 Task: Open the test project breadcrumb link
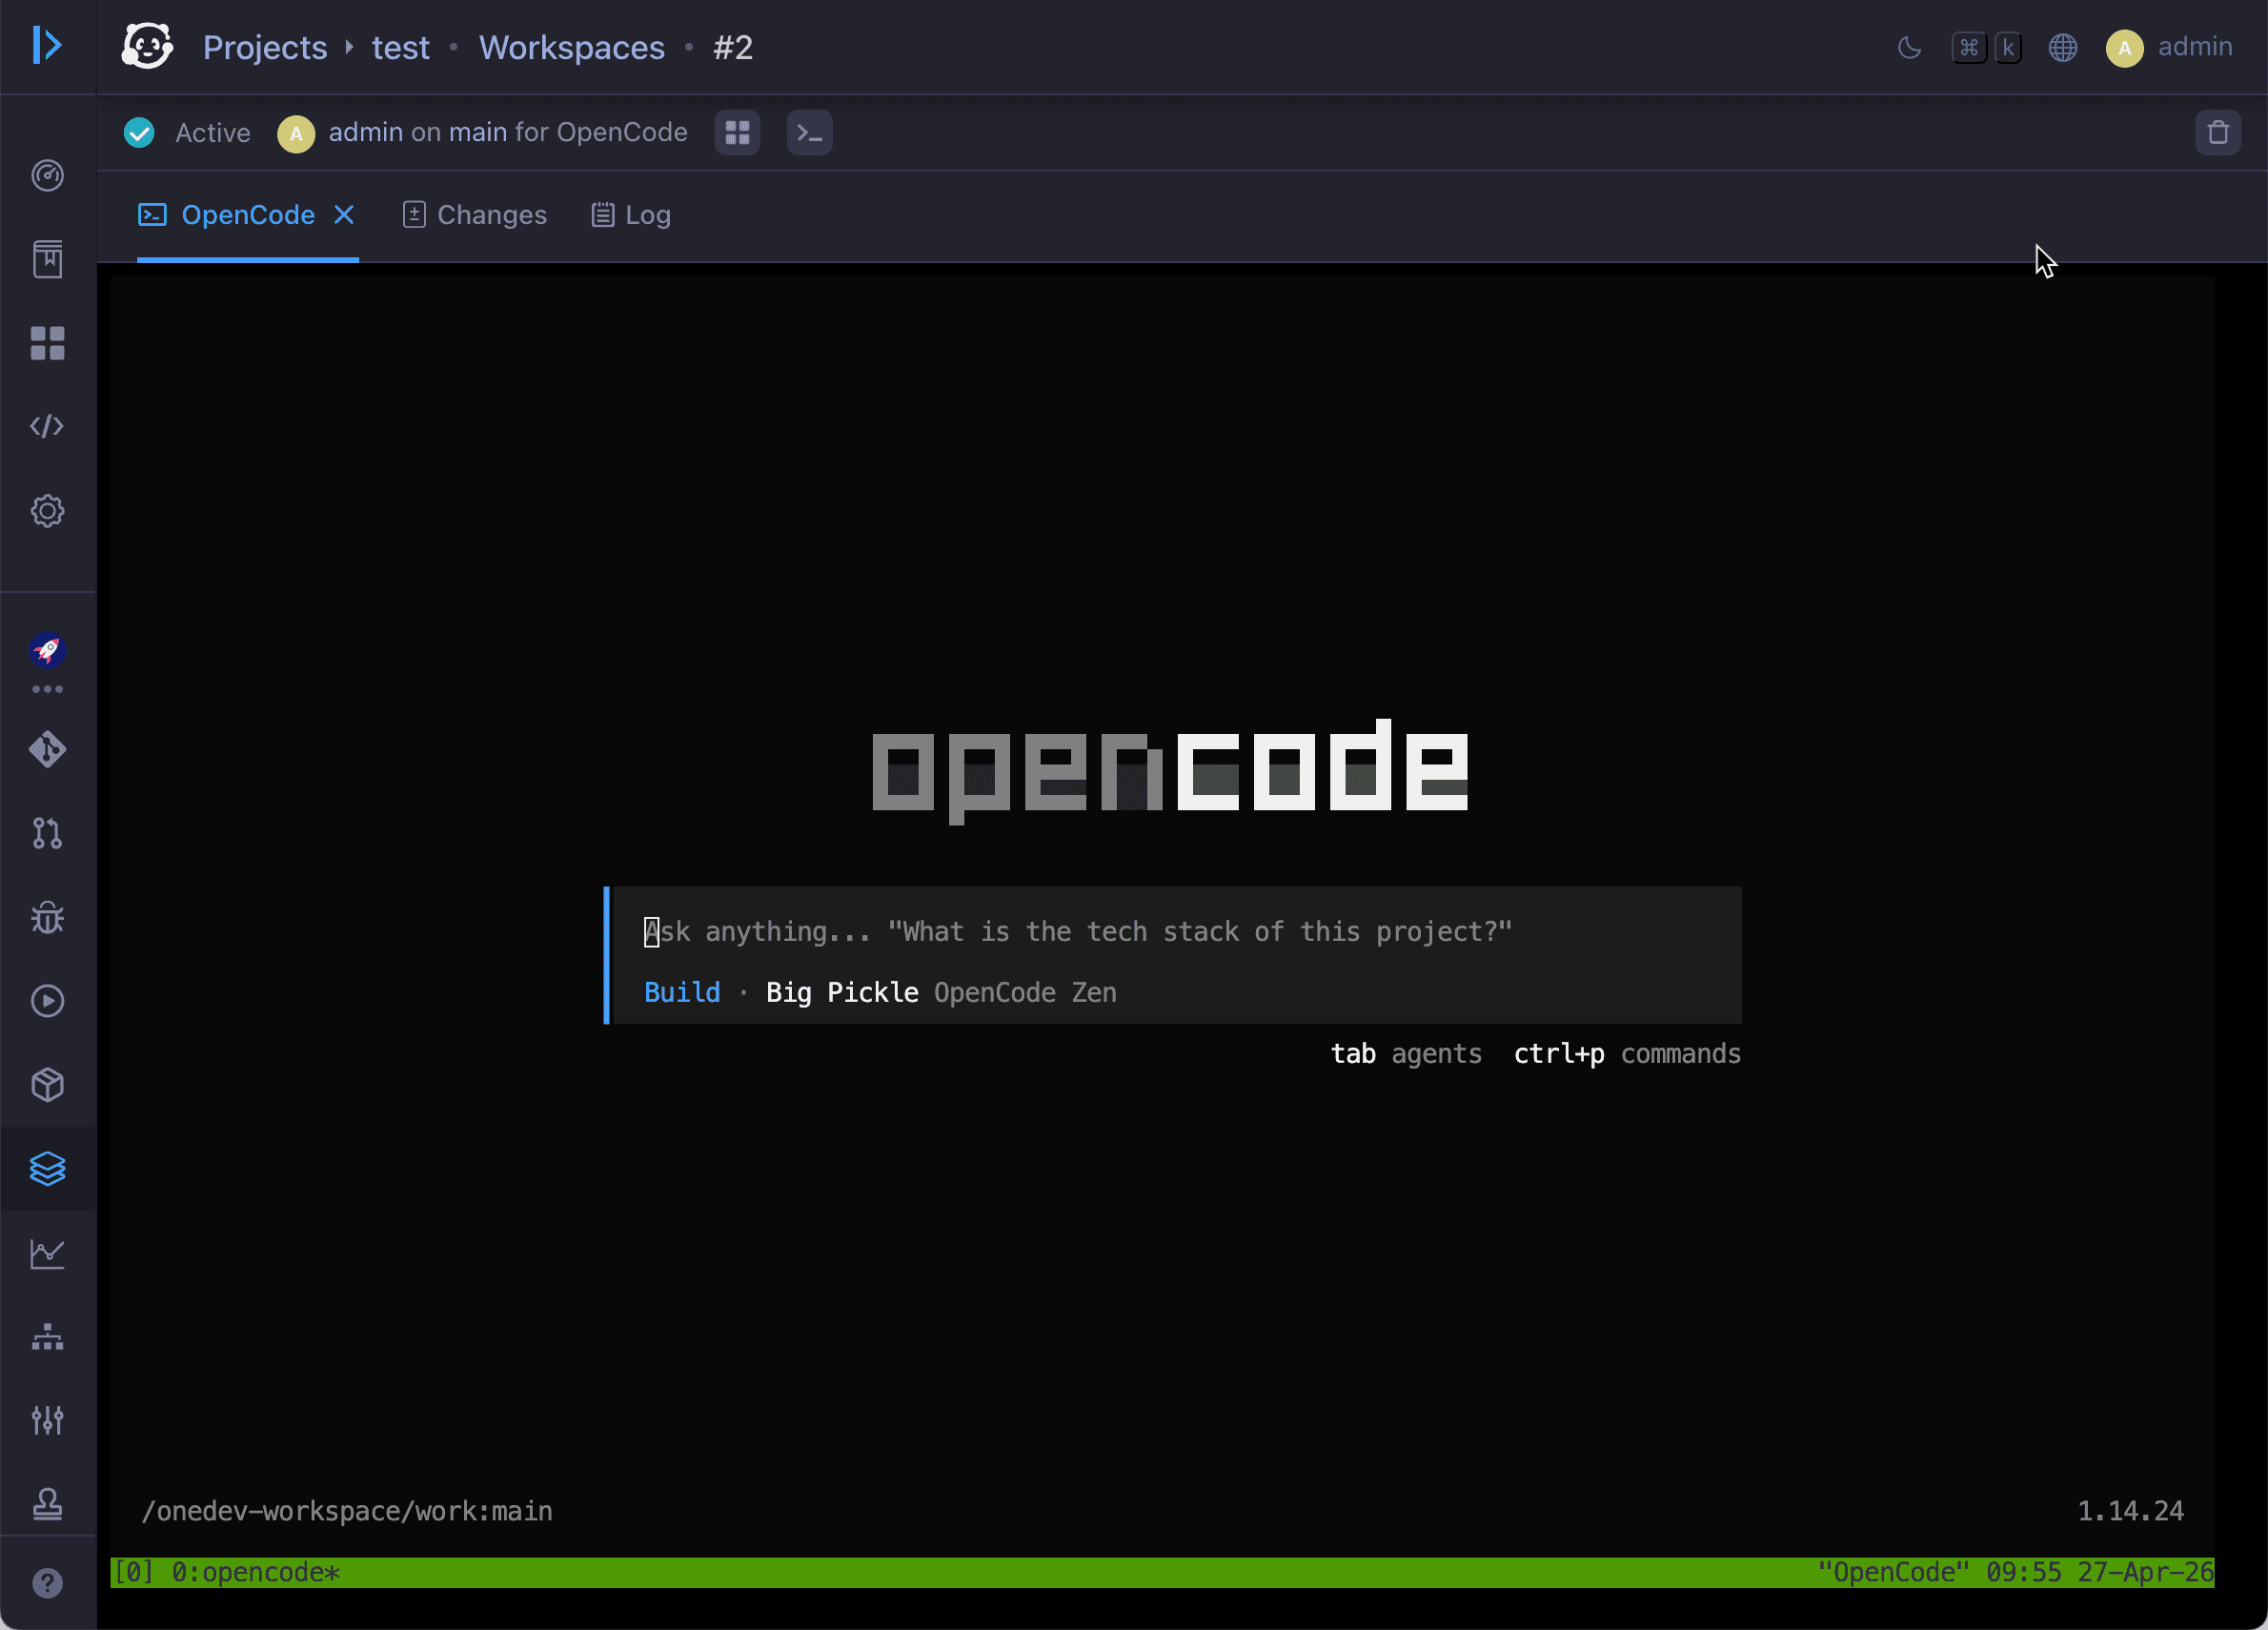pyautogui.click(x=400, y=47)
